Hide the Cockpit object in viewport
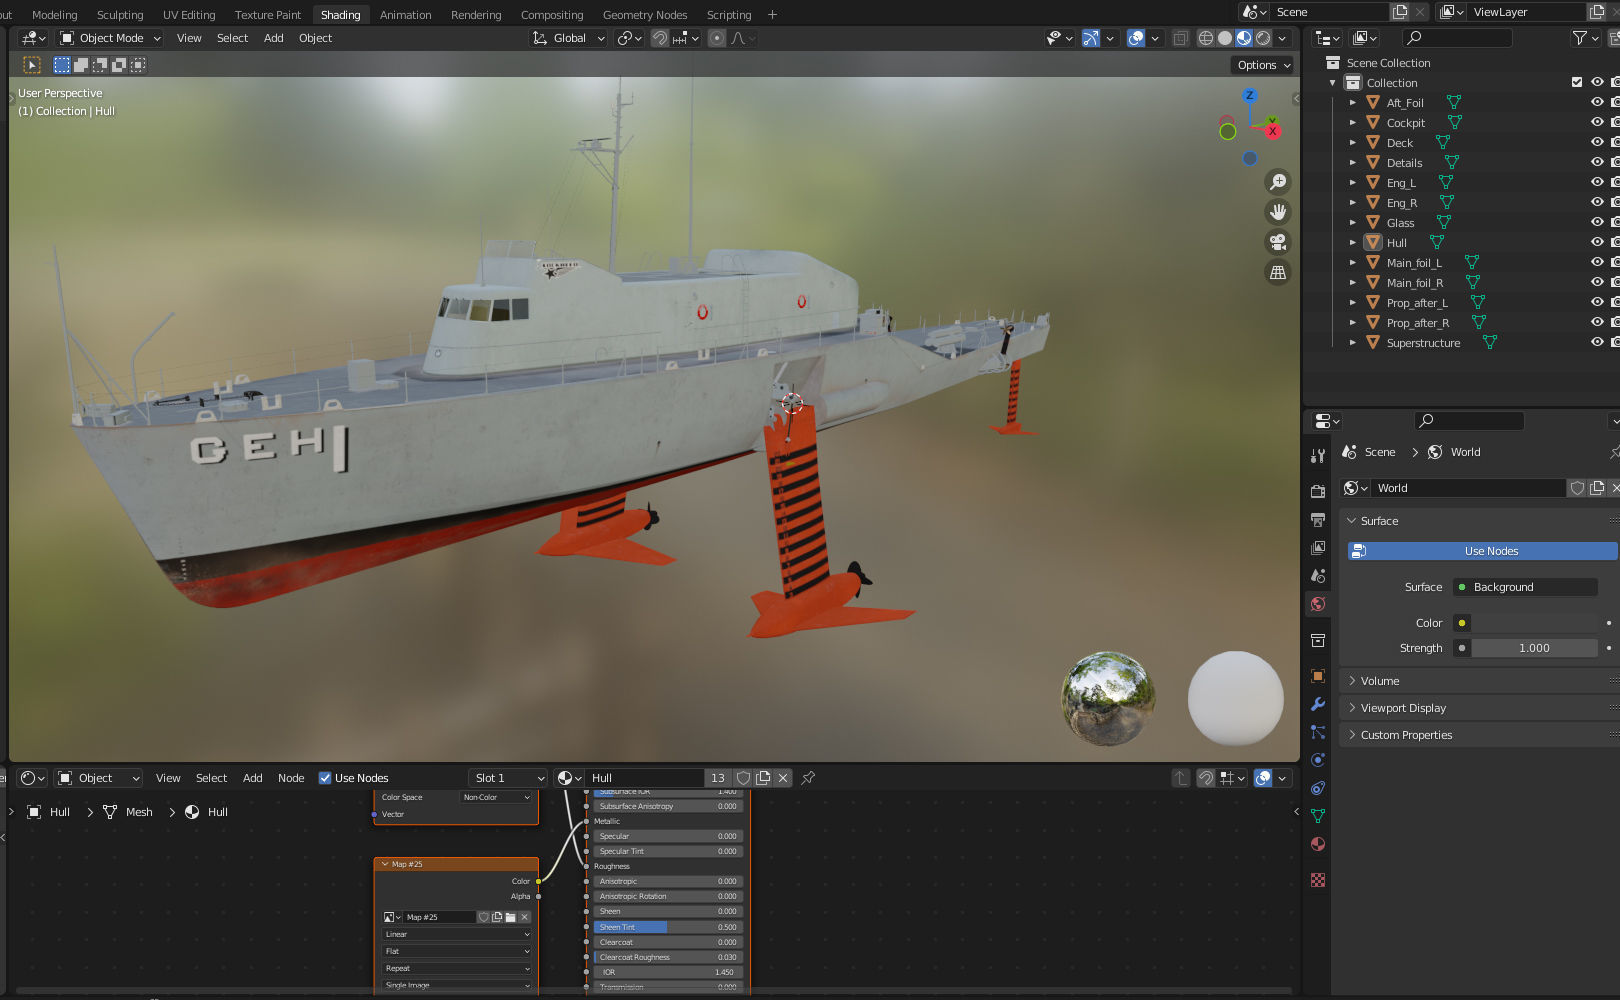 click(x=1597, y=122)
